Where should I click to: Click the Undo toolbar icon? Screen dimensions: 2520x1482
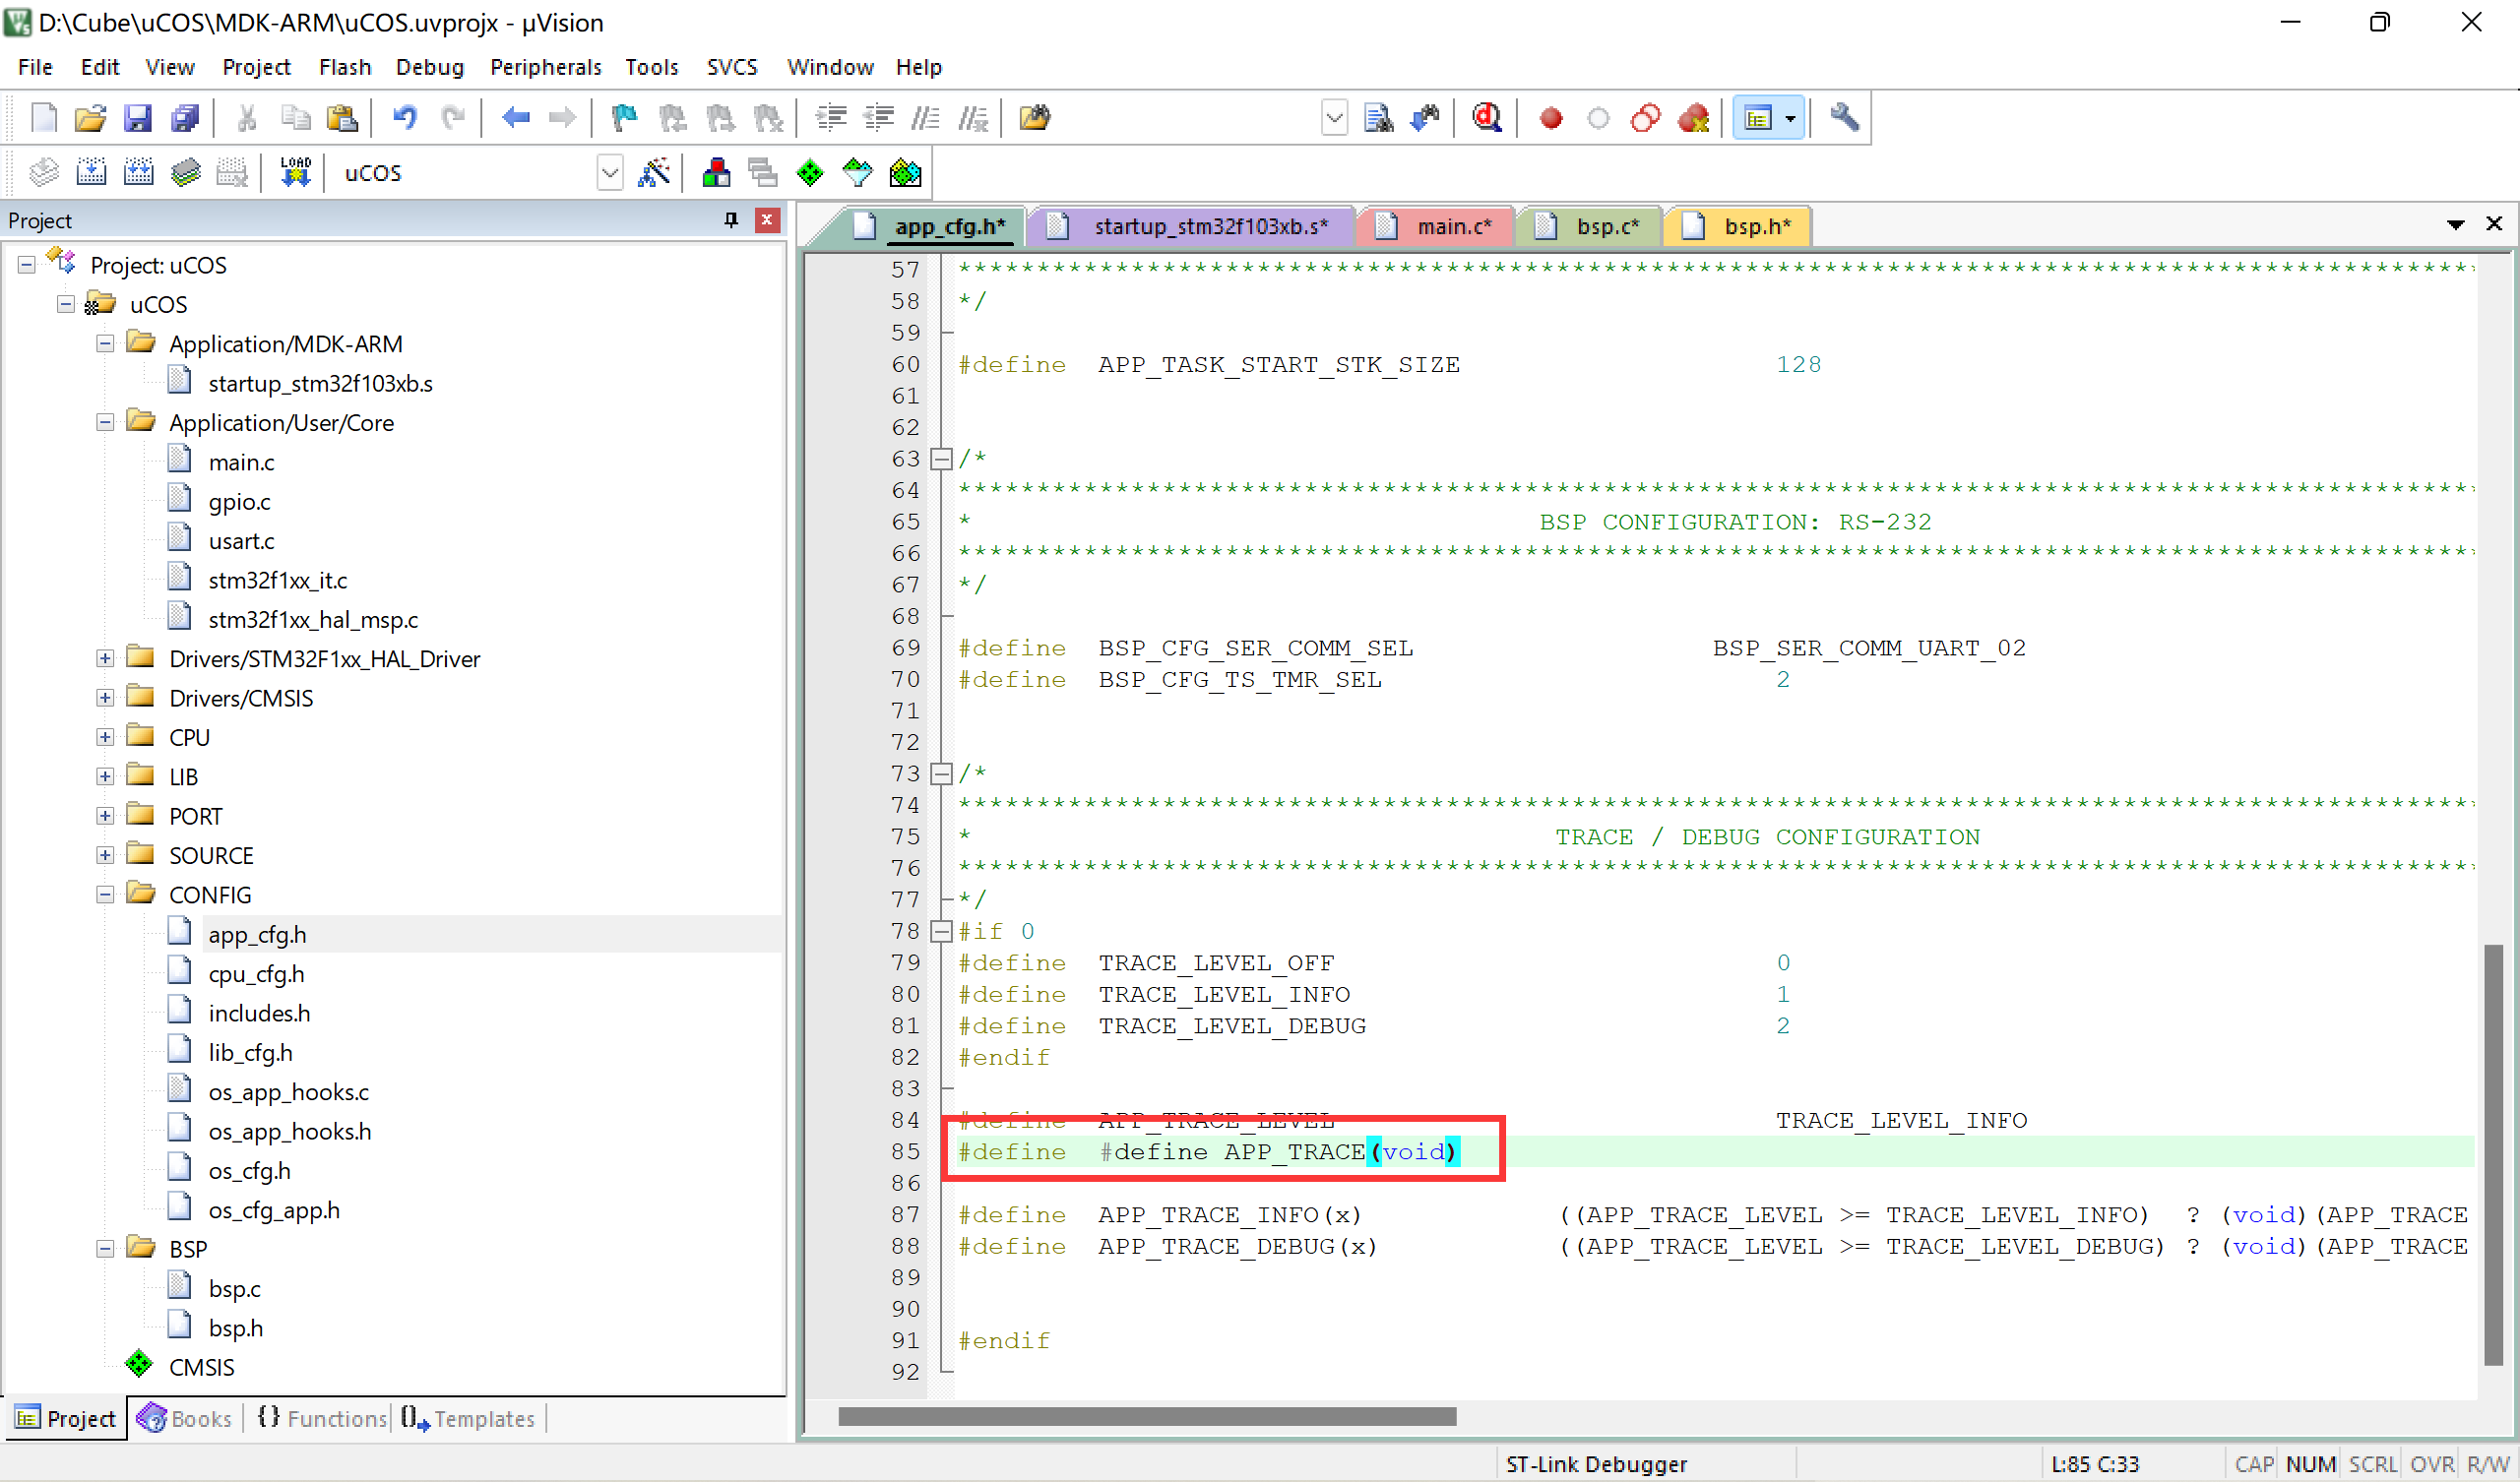(x=404, y=118)
